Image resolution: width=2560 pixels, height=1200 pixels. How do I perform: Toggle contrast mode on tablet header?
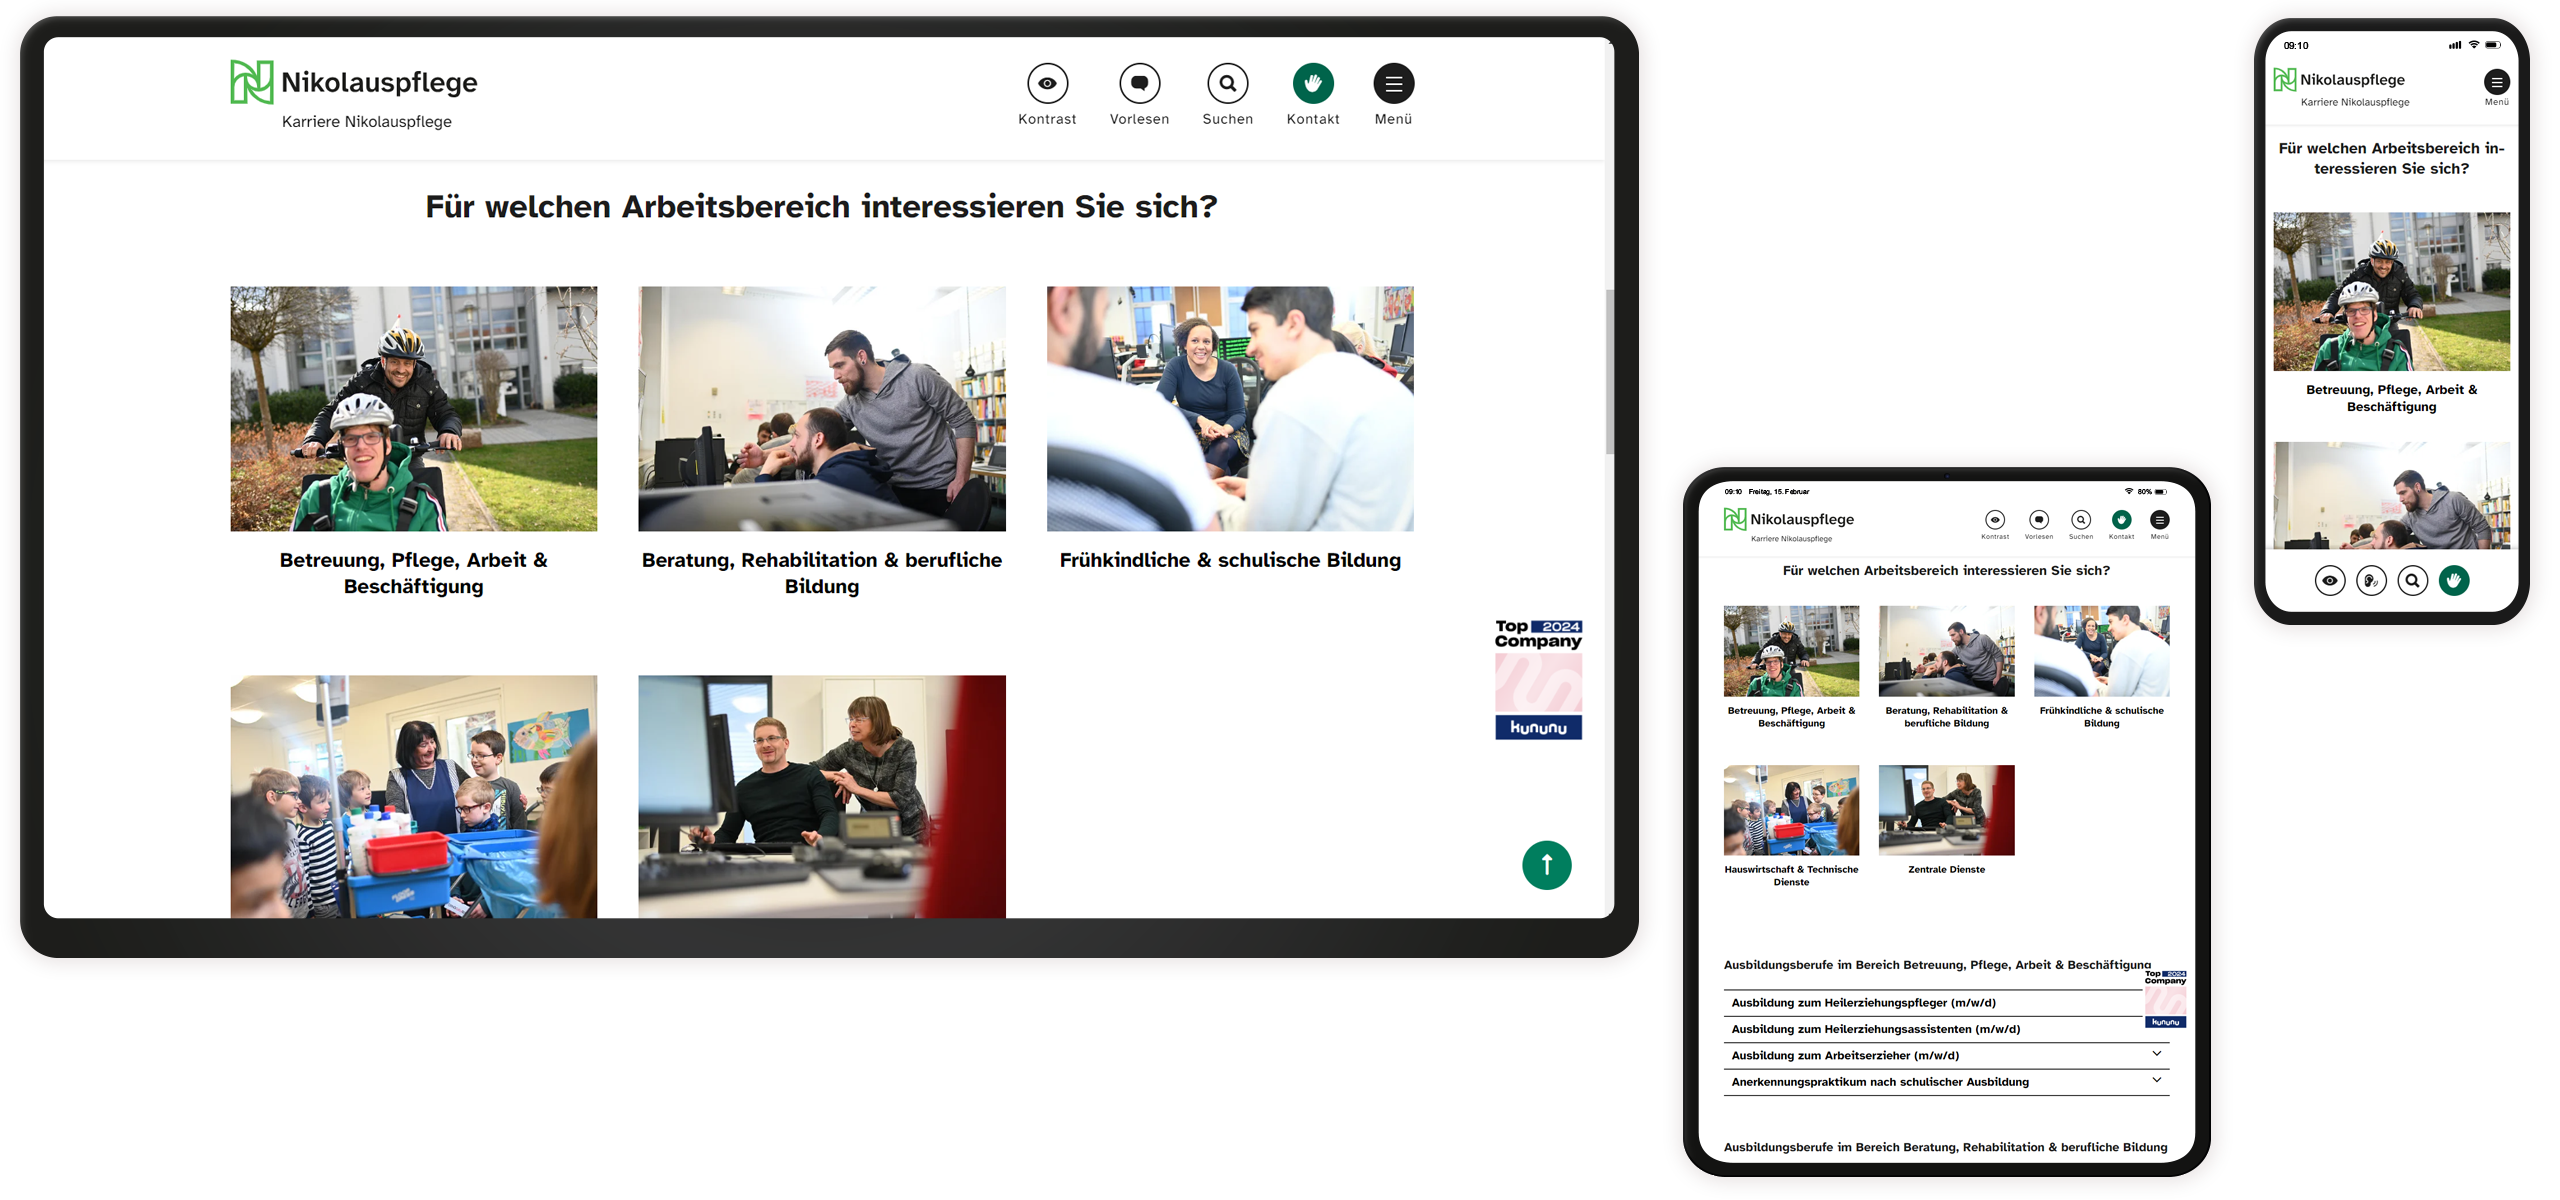[x=1995, y=520]
